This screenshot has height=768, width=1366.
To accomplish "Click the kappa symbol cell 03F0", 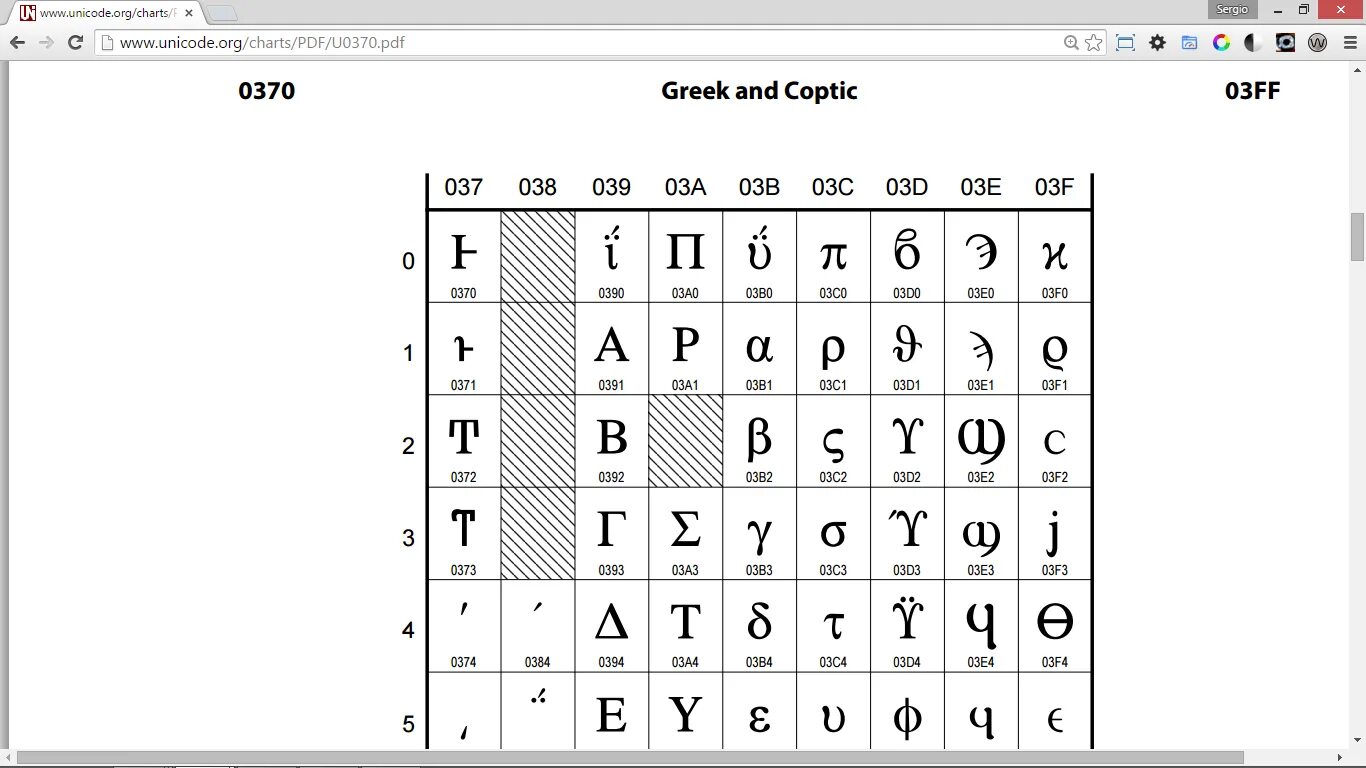I will point(1055,256).
